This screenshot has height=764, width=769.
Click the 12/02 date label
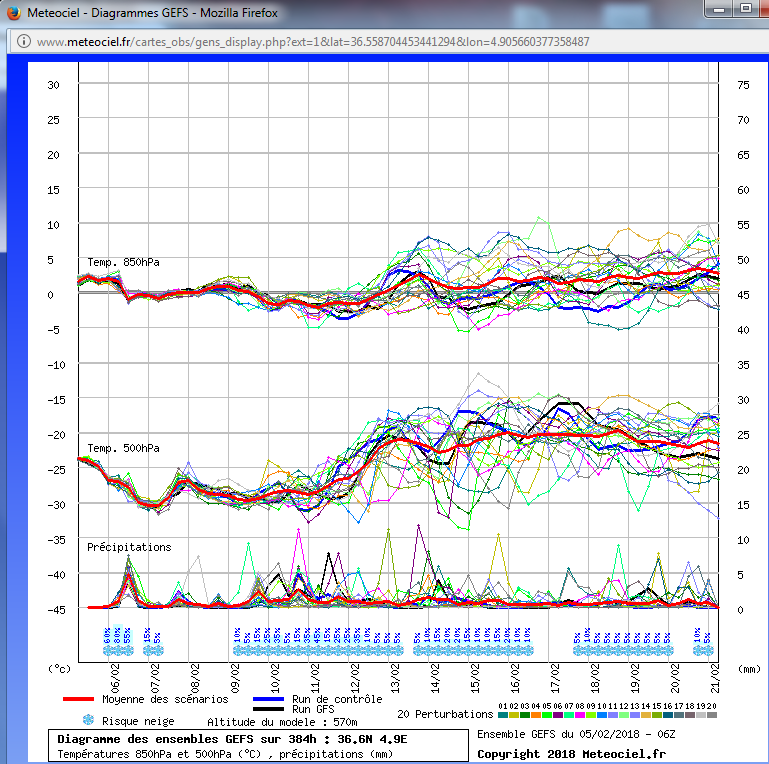click(x=355, y=678)
